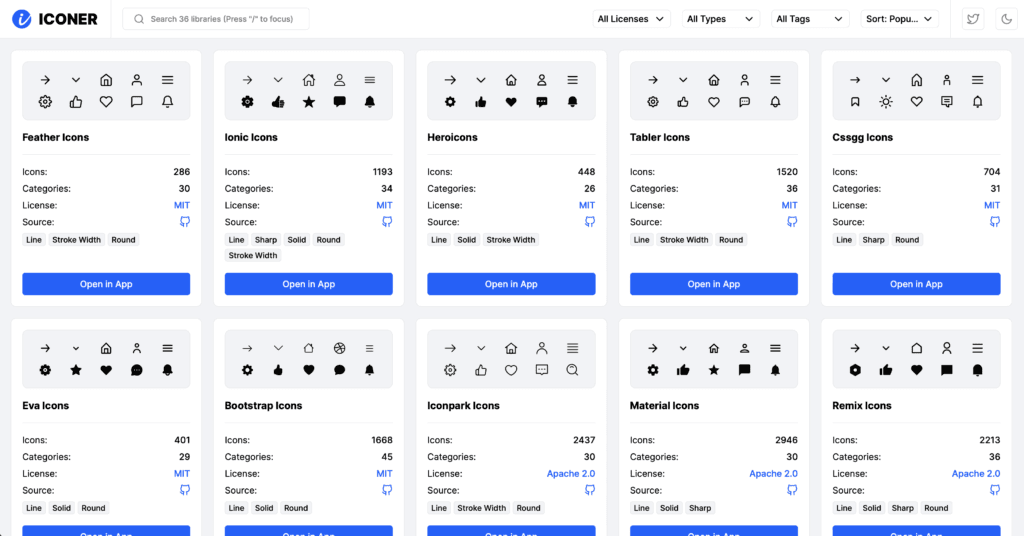Viewport: 1024px width, 536px height.
Task: Focus the library search field
Action: (216, 19)
